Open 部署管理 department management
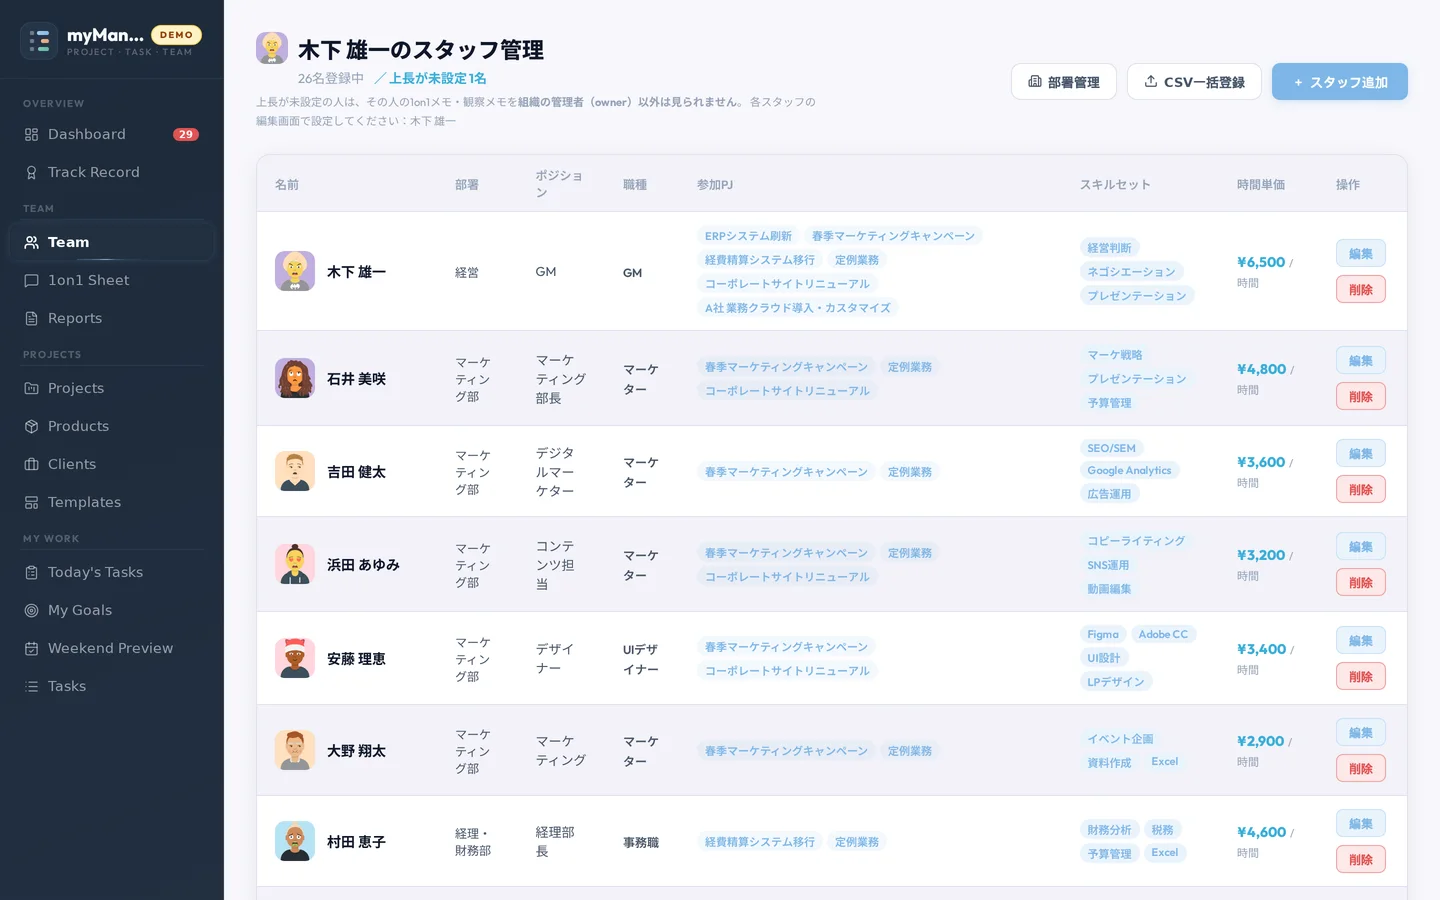The height and width of the screenshot is (900, 1440). (1064, 82)
